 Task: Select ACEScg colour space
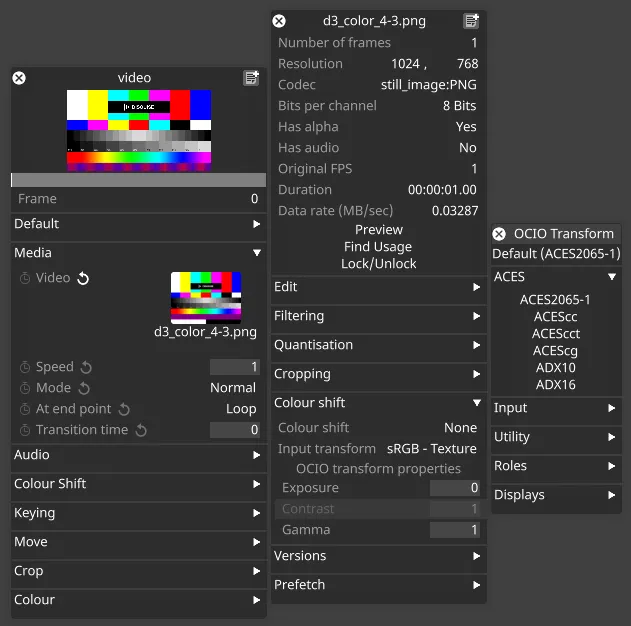[555, 351]
